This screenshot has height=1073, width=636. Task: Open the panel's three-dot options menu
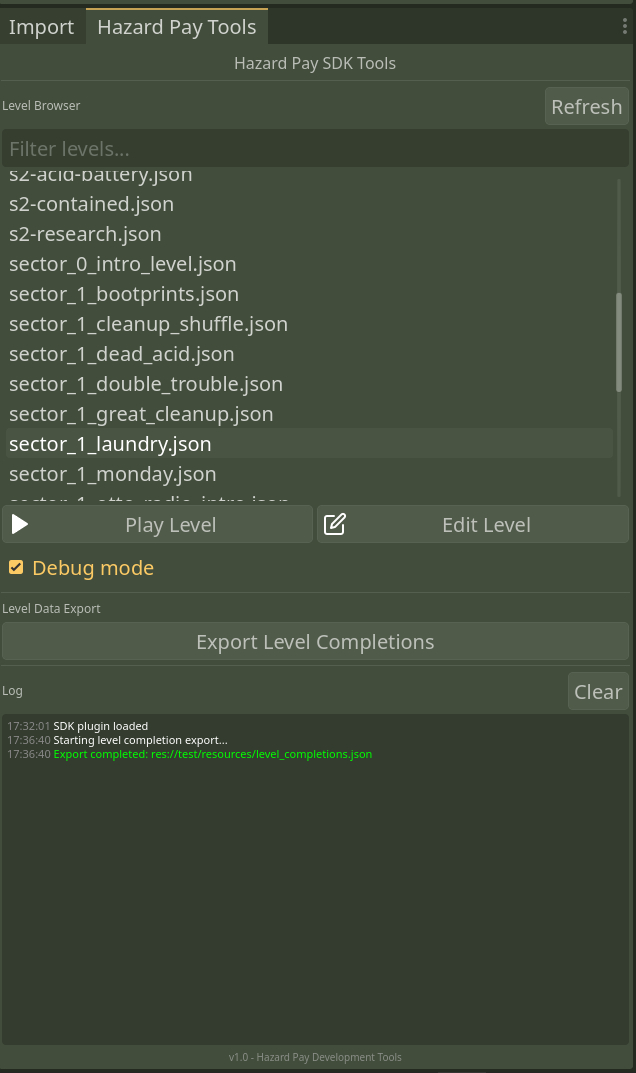tap(624, 27)
